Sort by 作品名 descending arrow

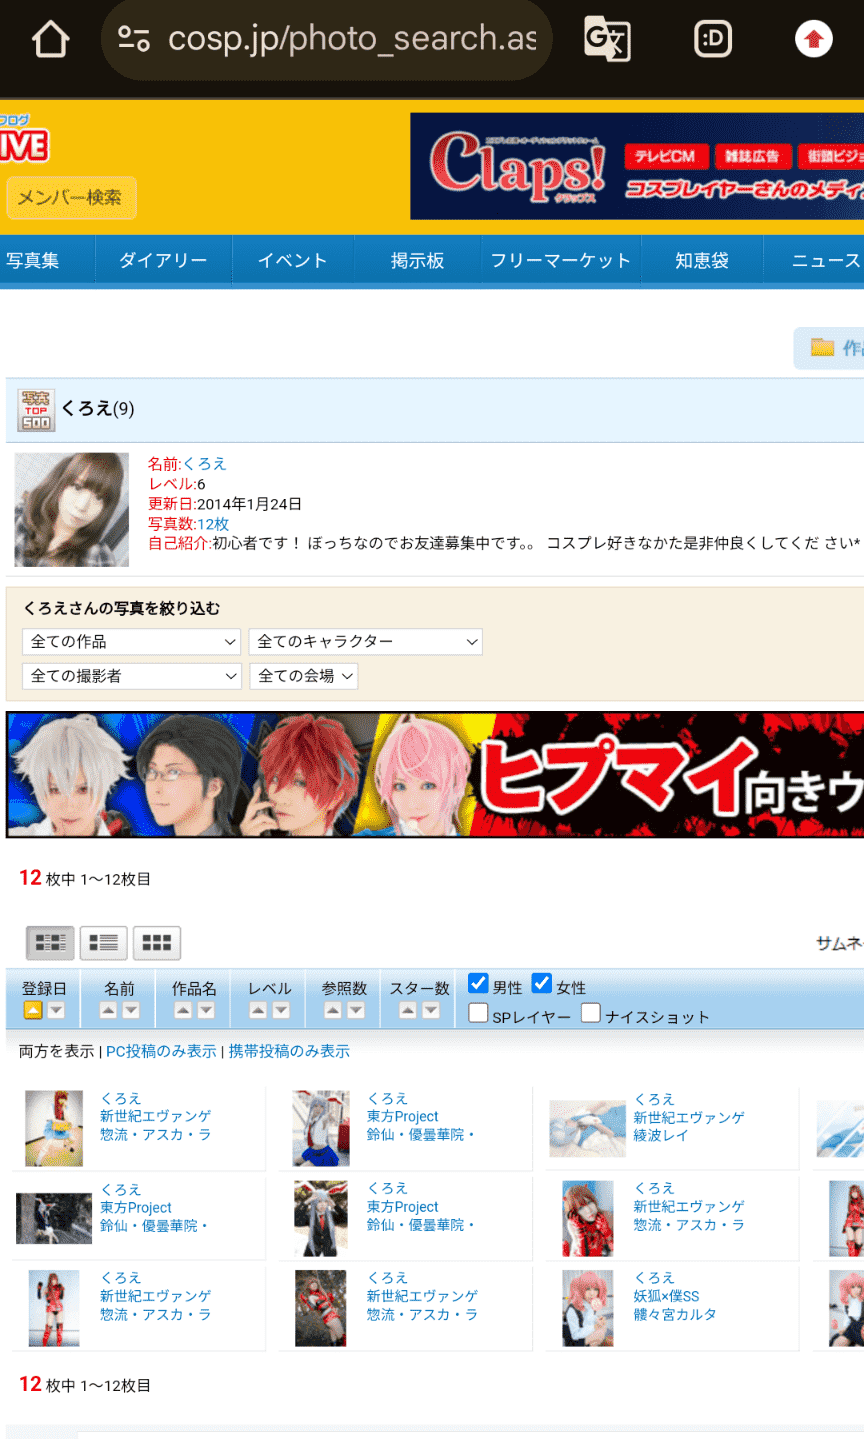[205, 1010]
